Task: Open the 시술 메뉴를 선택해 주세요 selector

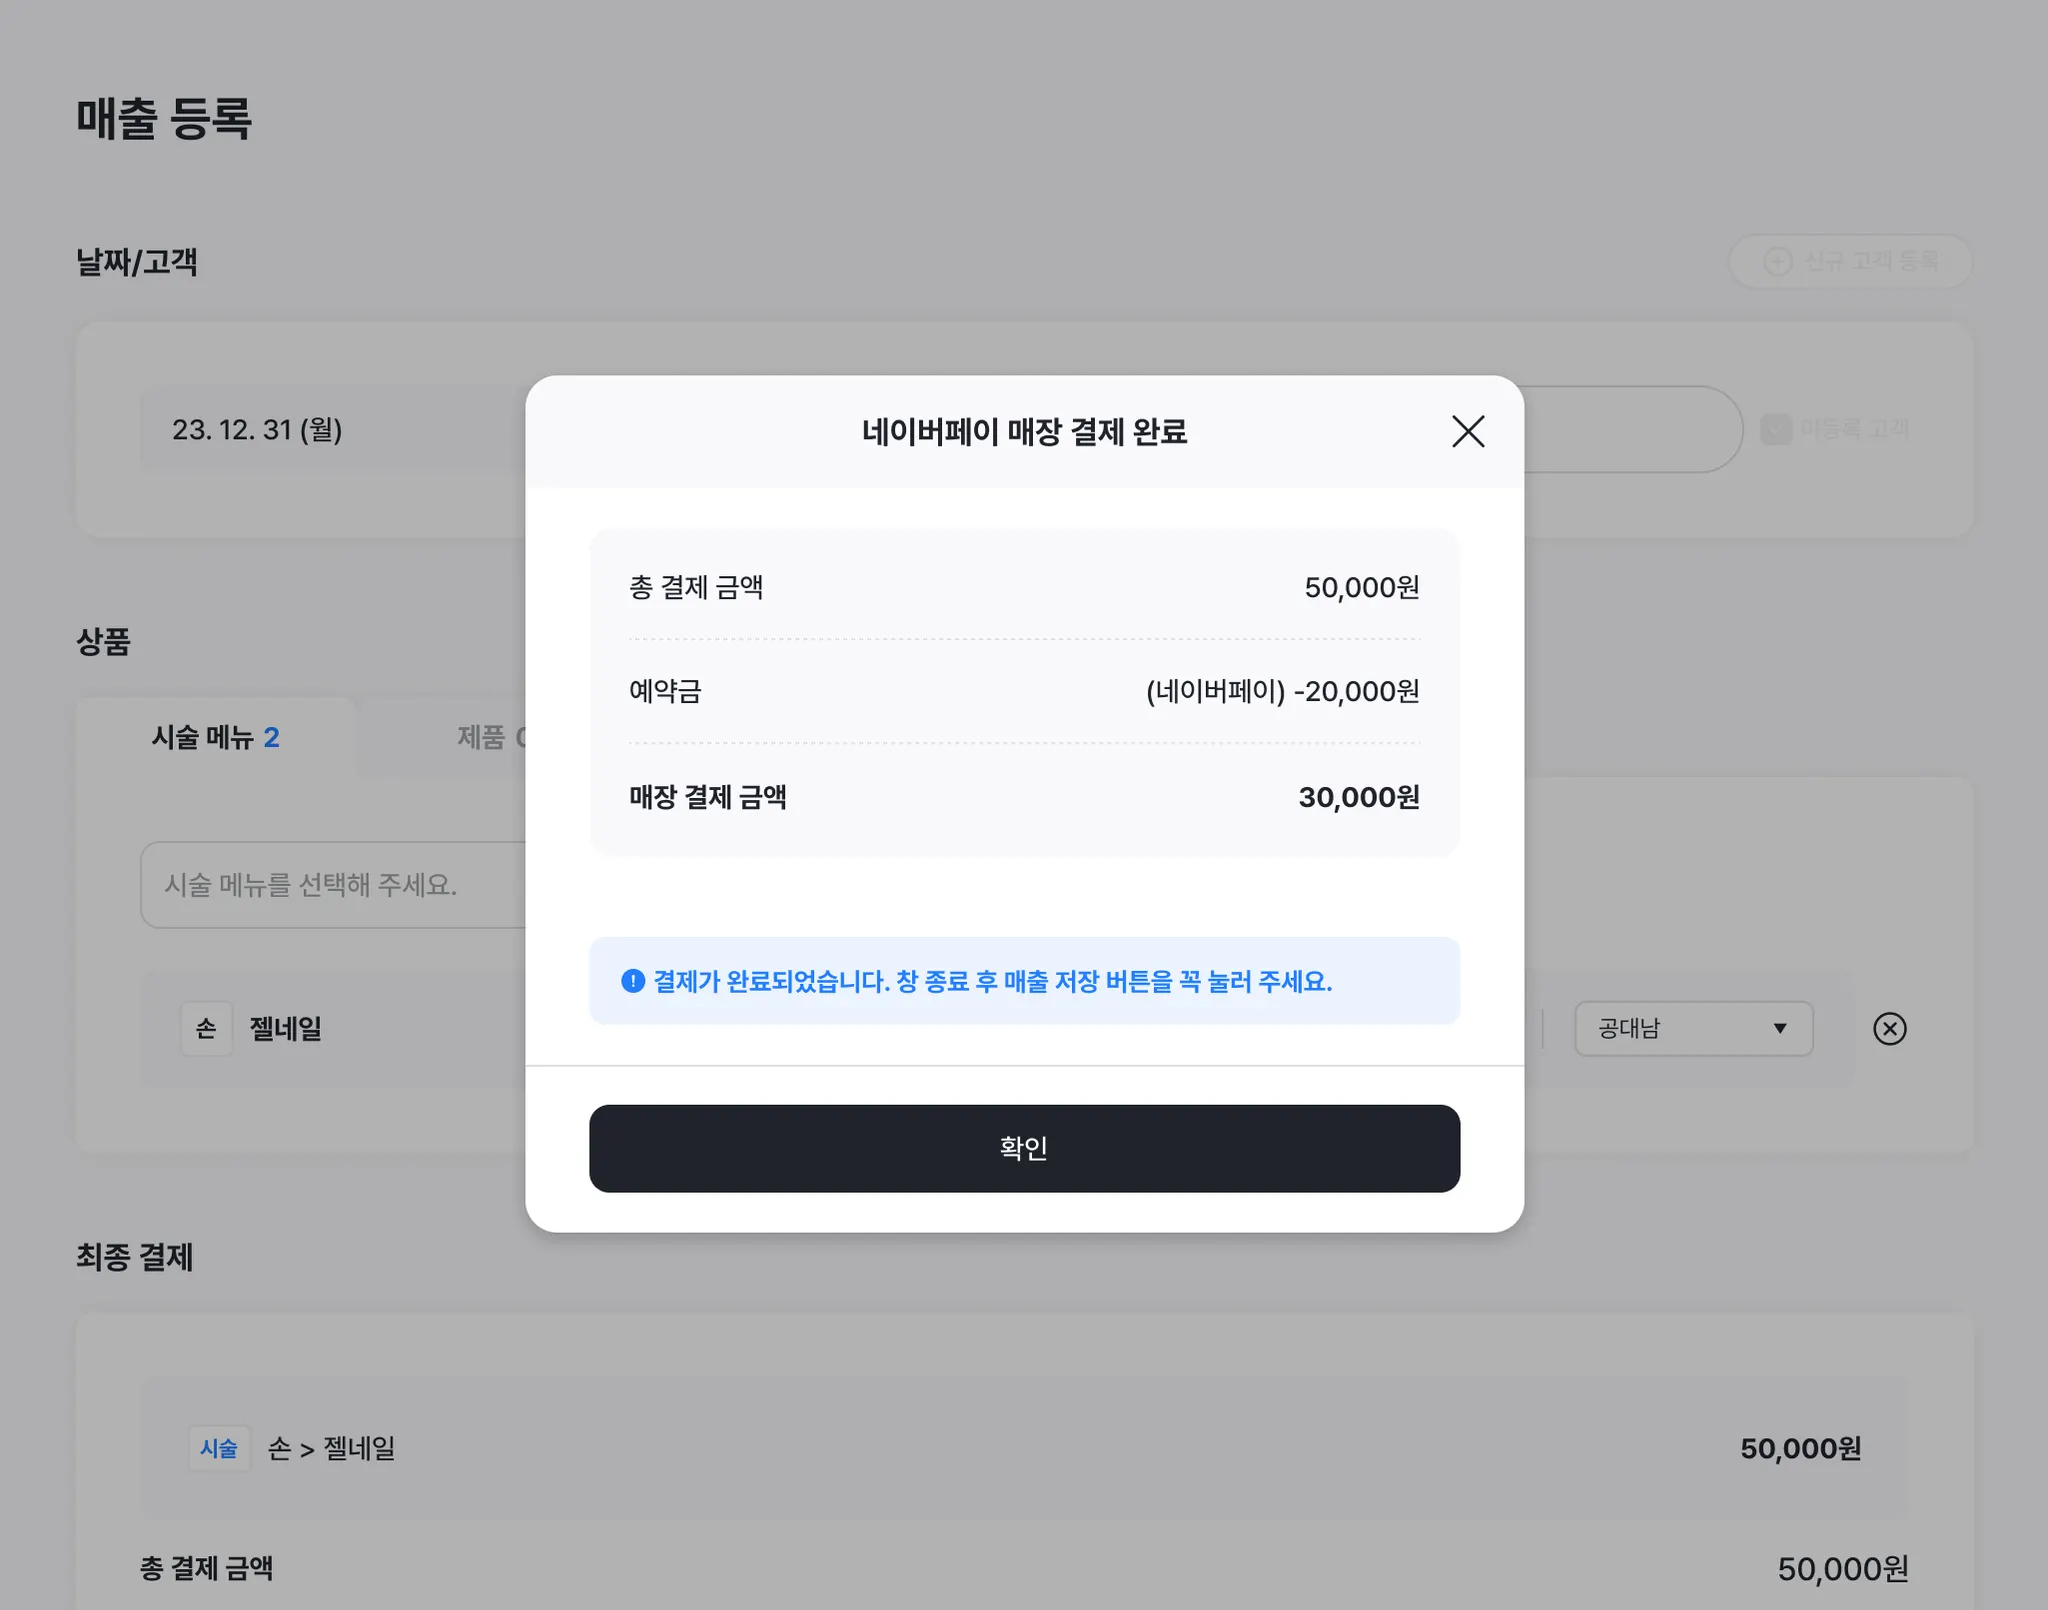Action: [334, 884]
